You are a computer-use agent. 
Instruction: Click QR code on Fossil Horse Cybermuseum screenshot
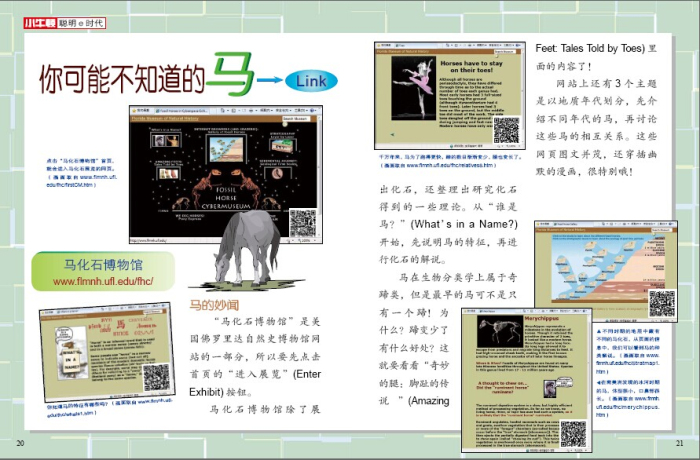(x=303, y=223)
